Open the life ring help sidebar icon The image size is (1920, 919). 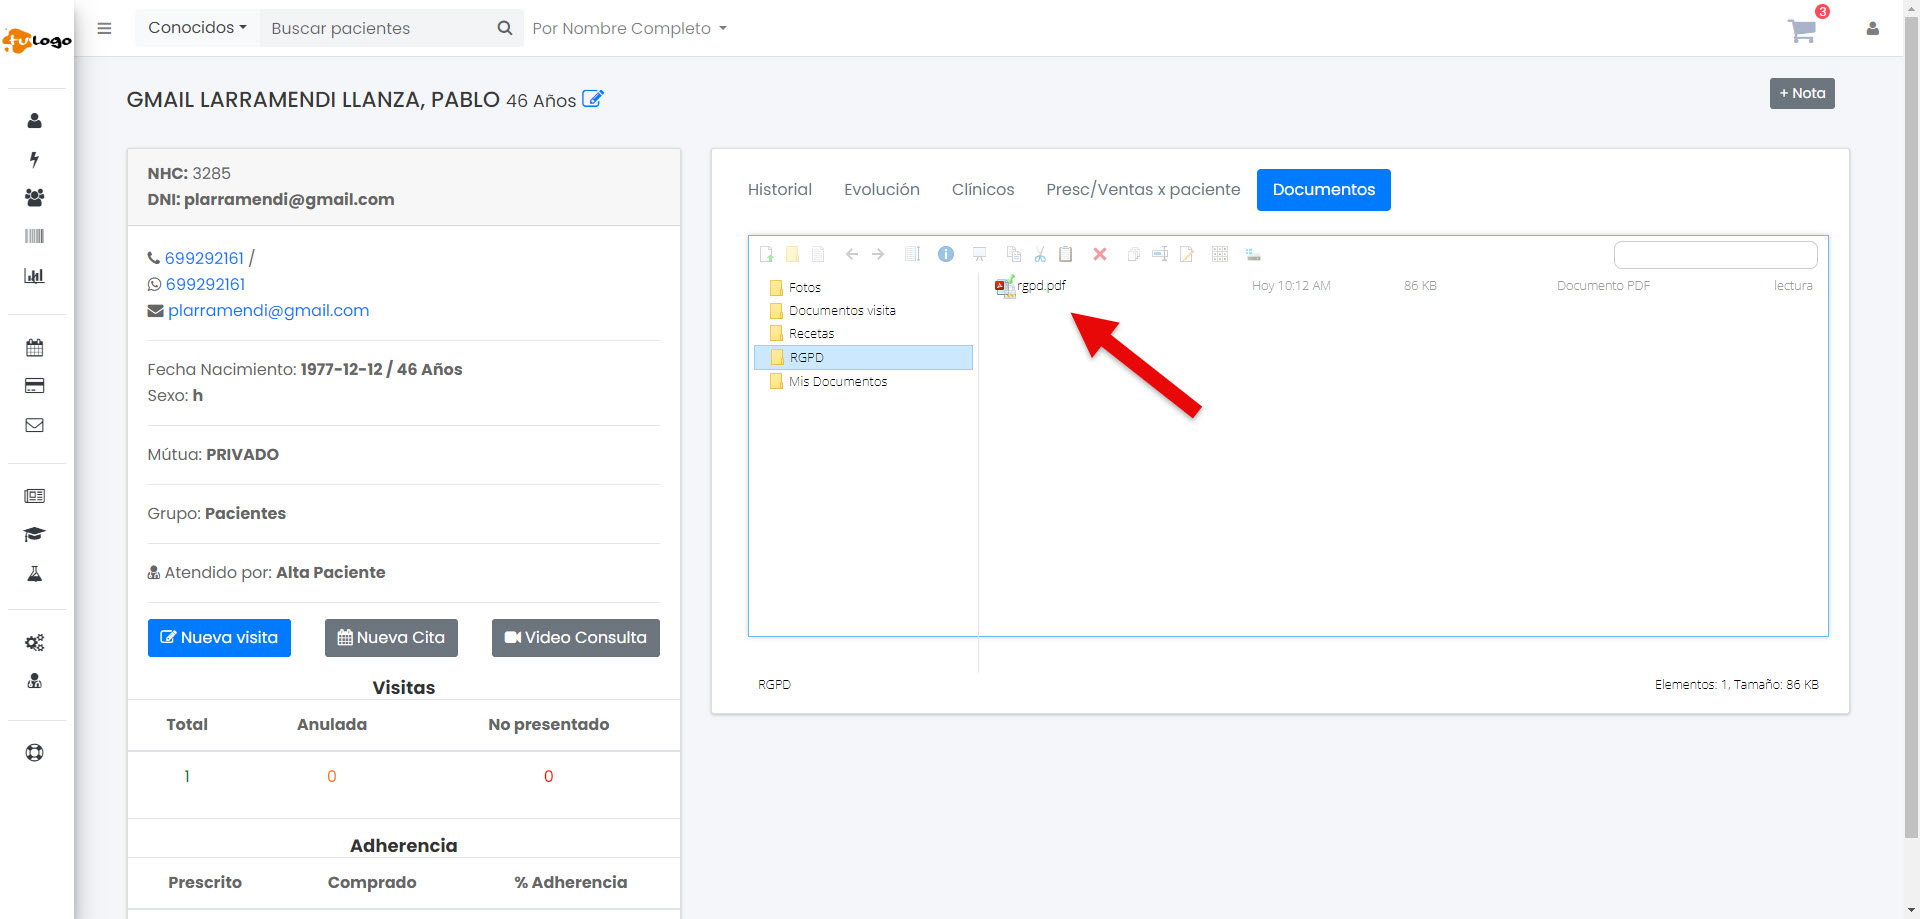[34, 753]
